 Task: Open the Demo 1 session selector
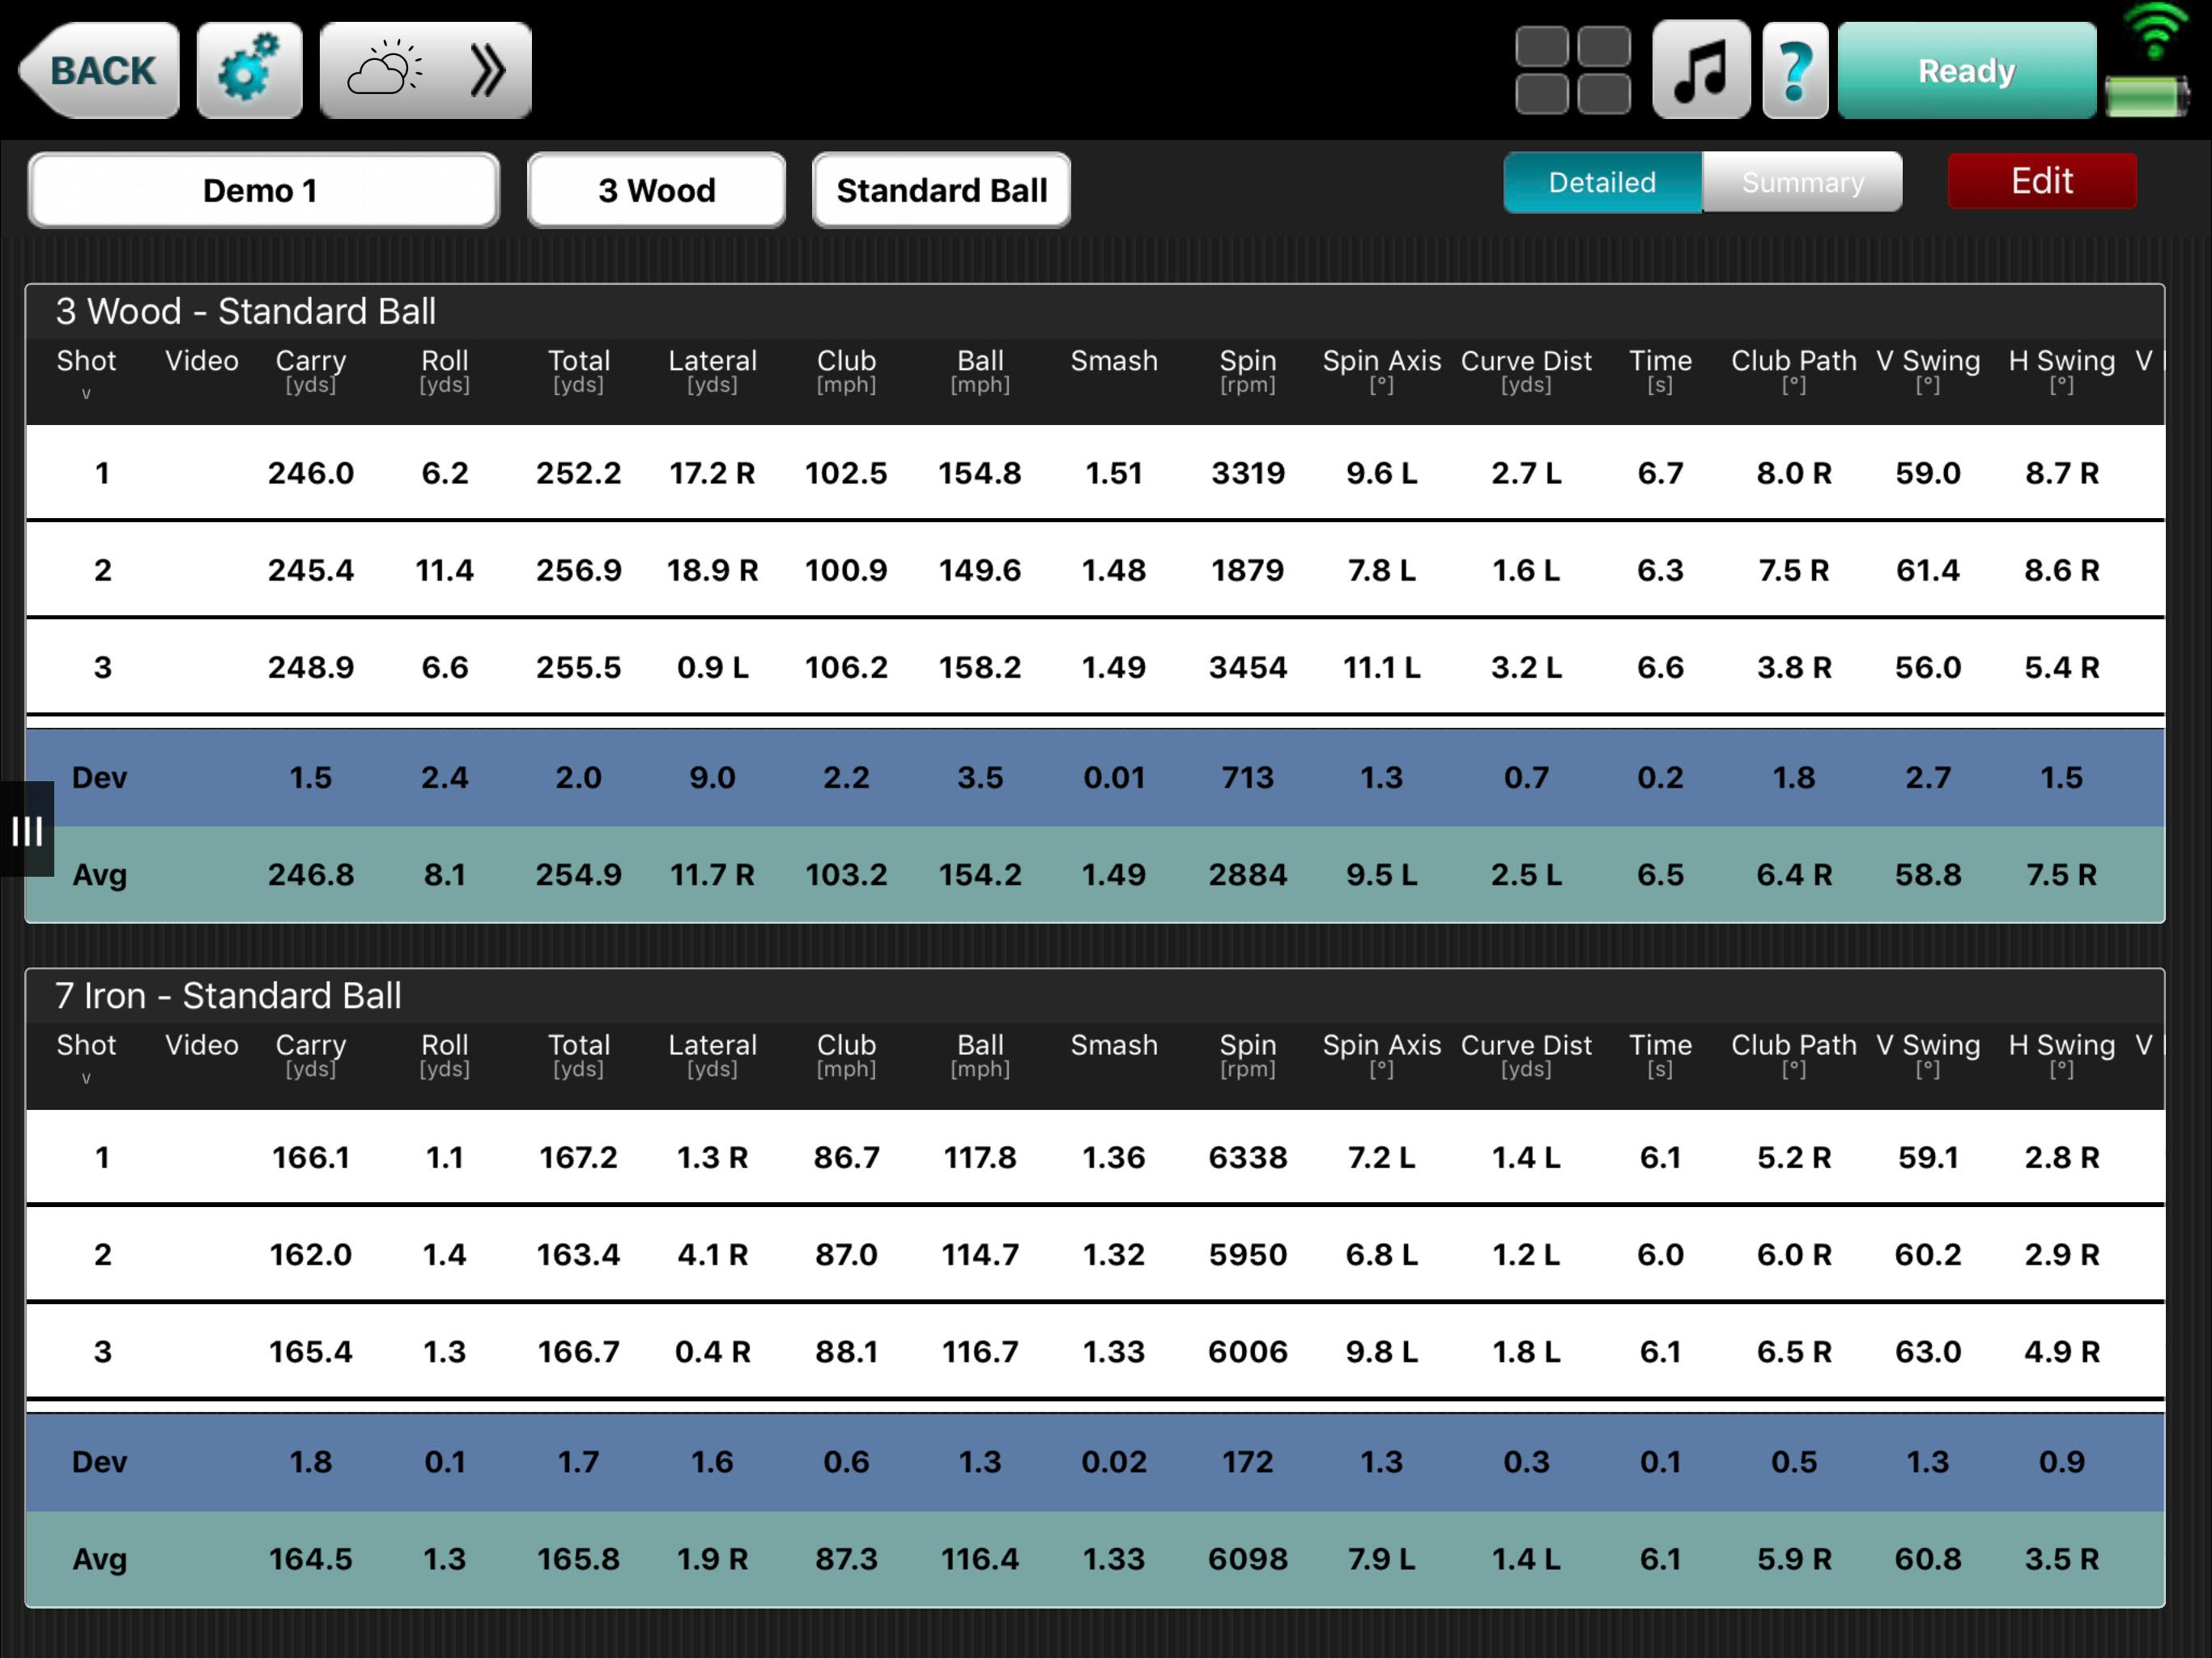263,190
